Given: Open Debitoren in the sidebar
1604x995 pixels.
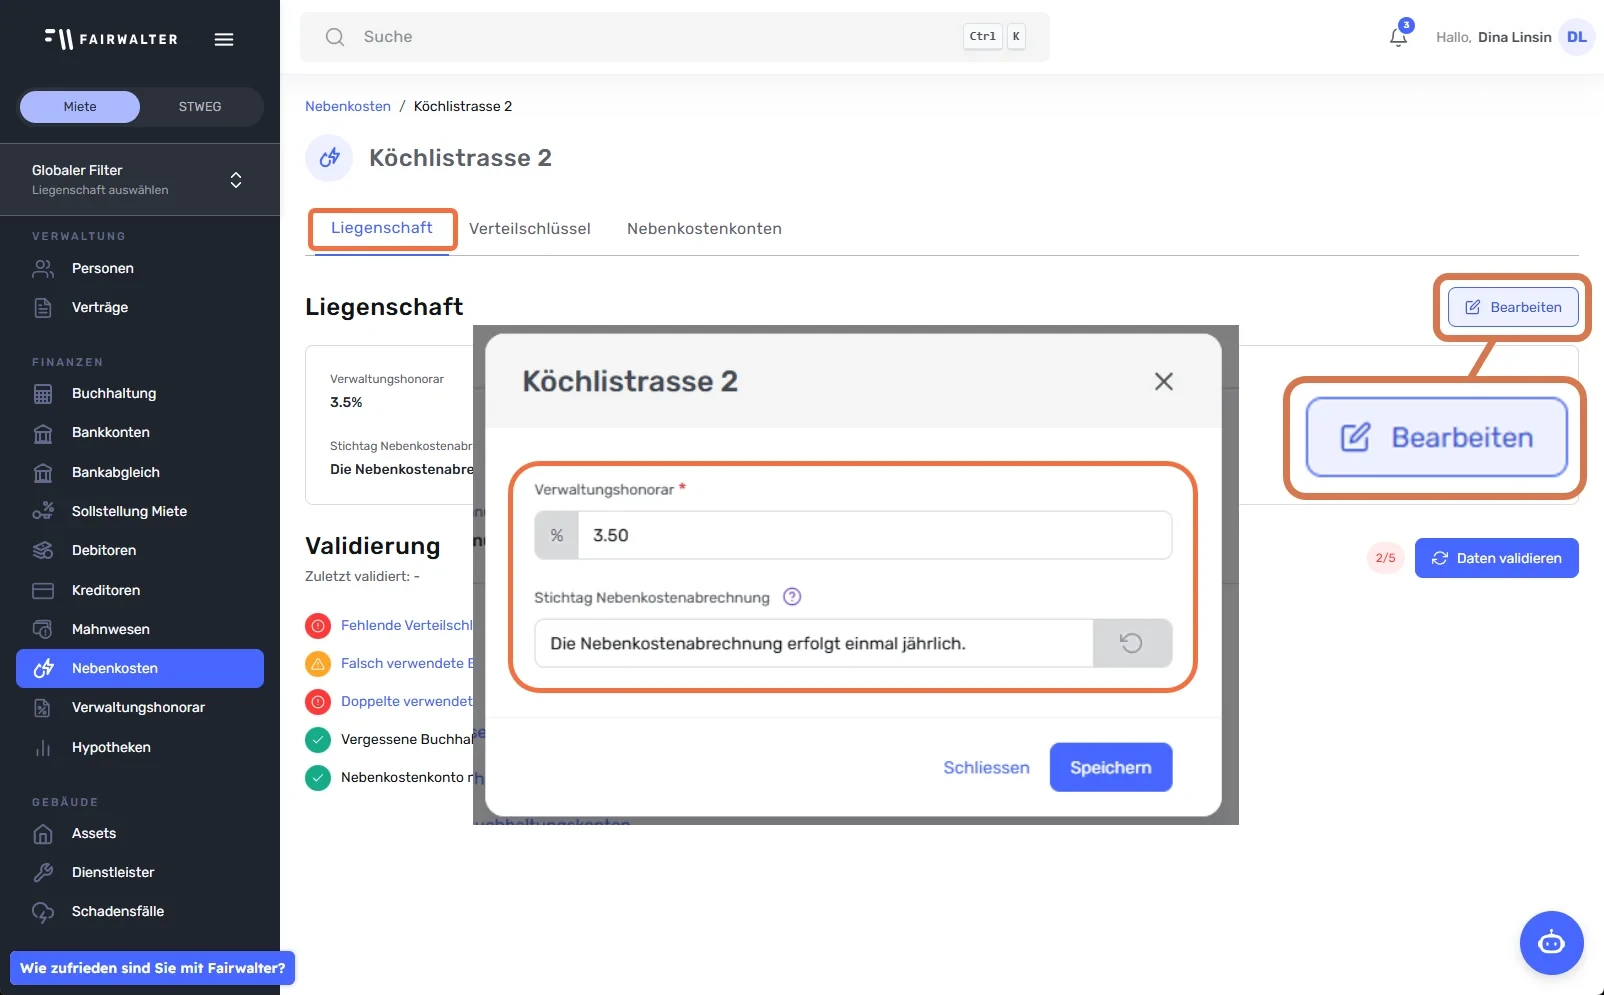Looking at the screenshot, I should pyautogui.click(x=140, y=550).
